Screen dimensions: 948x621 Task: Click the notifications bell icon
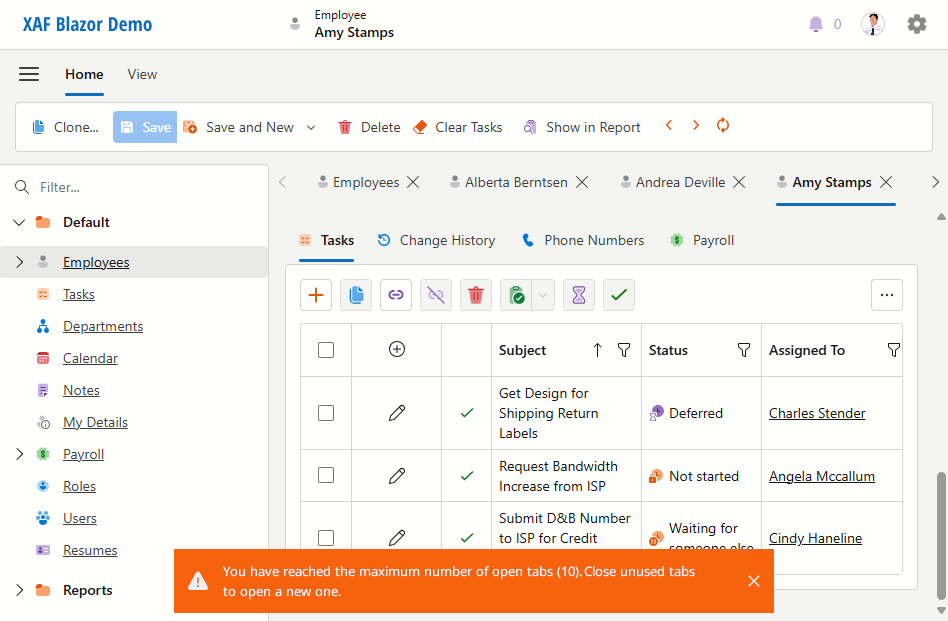(816, 24)
